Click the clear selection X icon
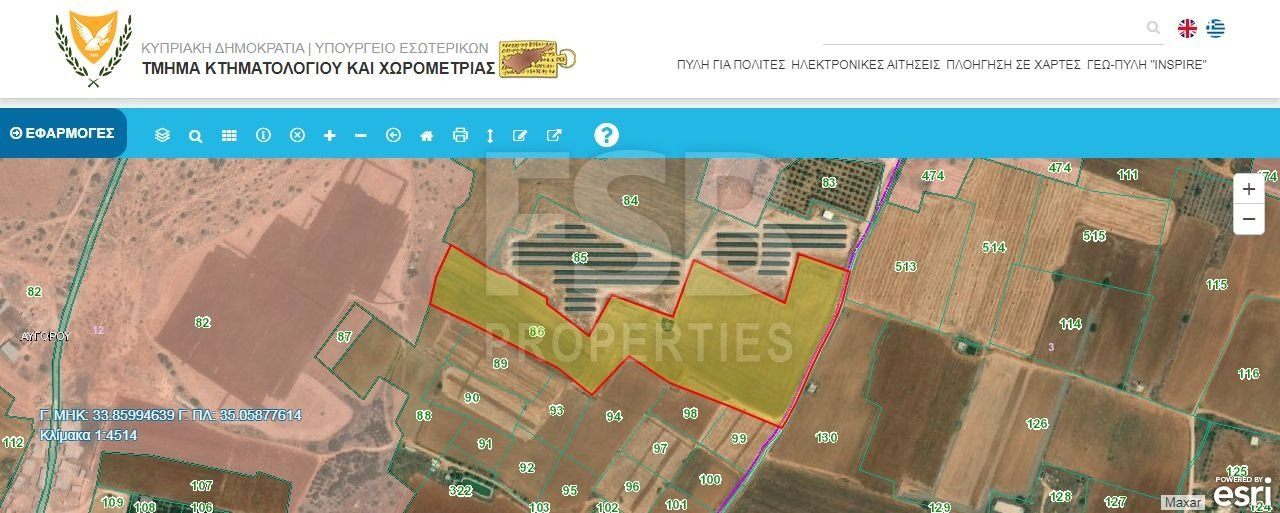The width and height of the screenshot is (1280, 513). (297, 135)
